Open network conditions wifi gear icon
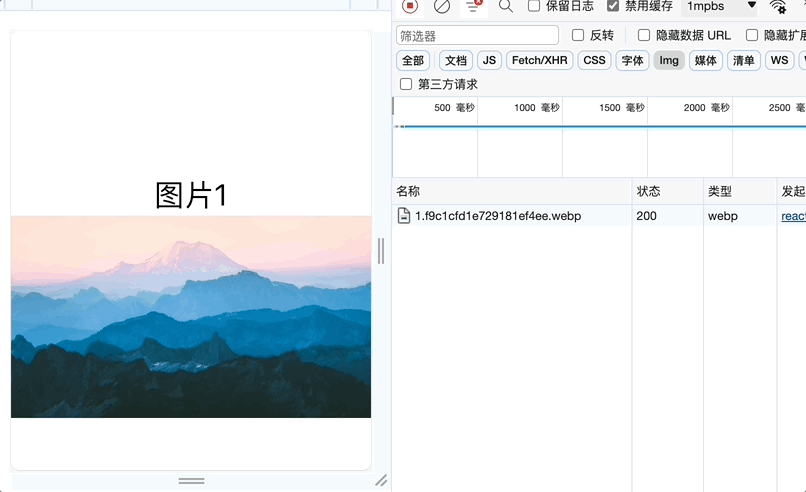The image size is (806, 492). pos(778,7)
